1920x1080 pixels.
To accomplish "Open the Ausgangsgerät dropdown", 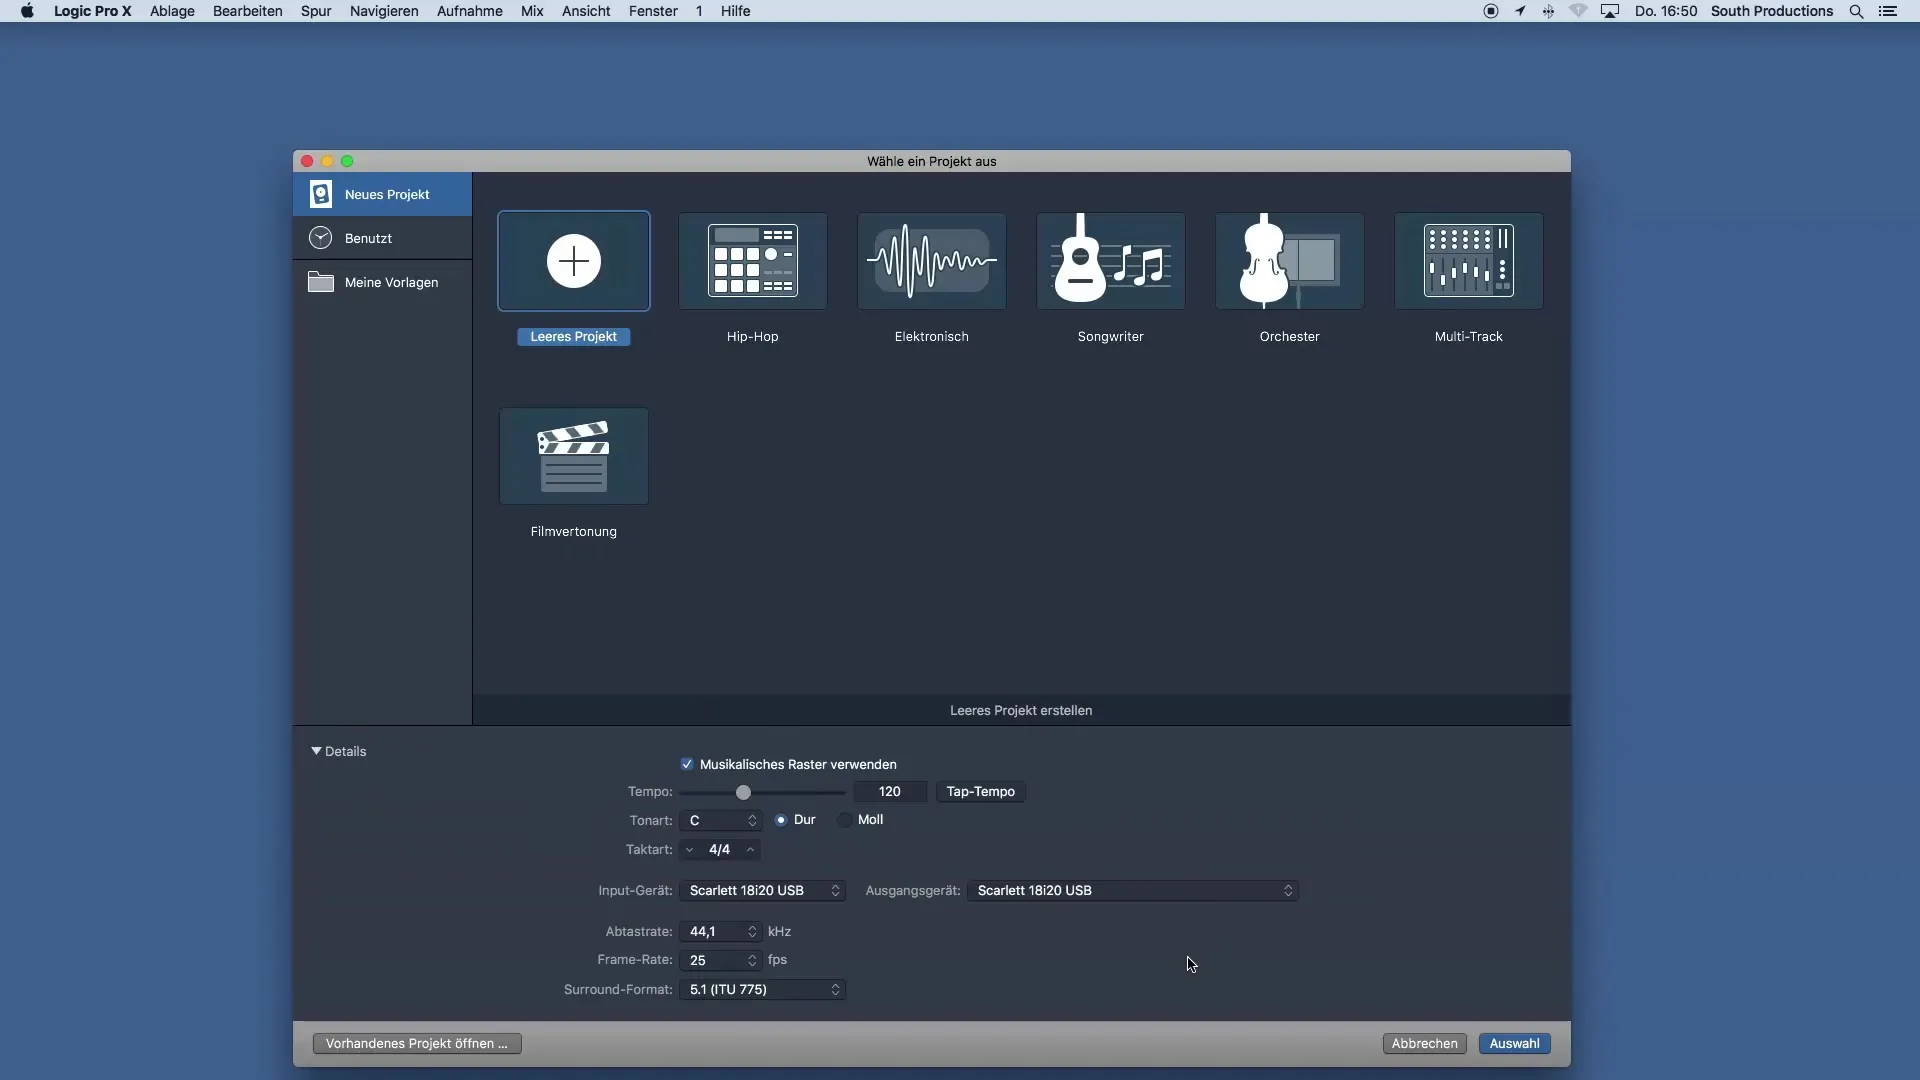I will pyautogui.click(x=1132, y=890).
